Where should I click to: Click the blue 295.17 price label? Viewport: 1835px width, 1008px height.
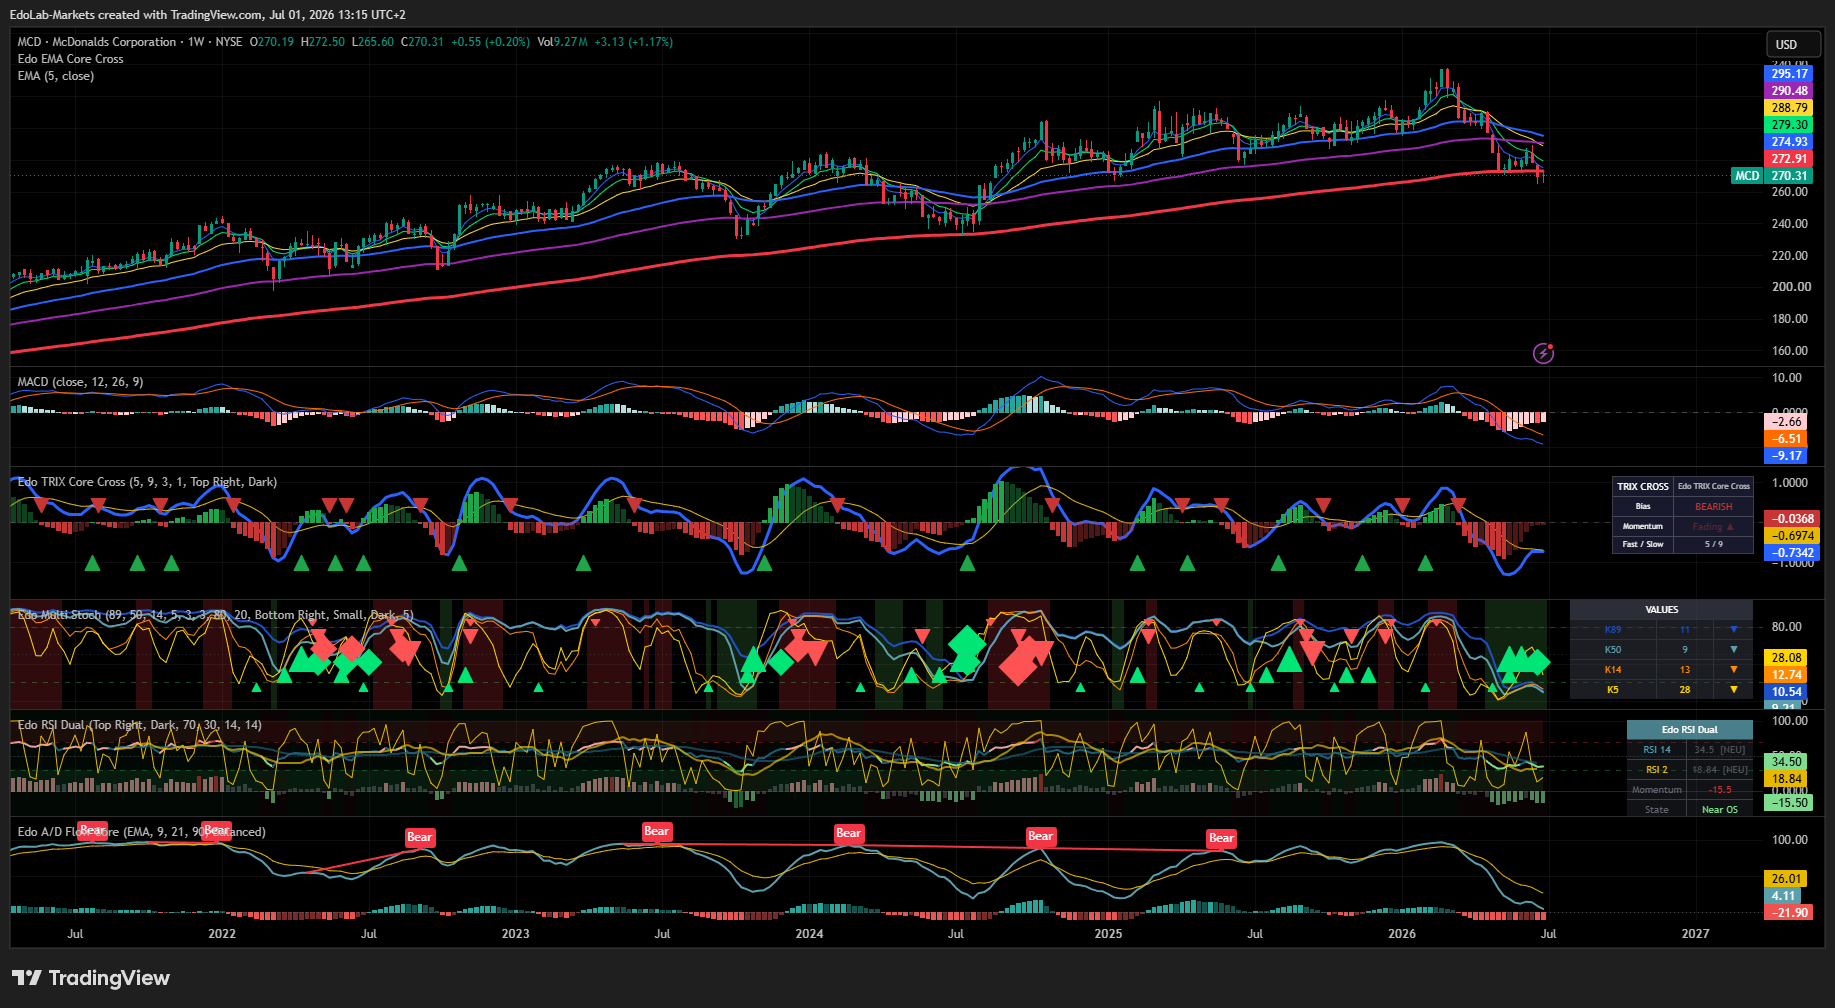click(x=1789, y=74)
